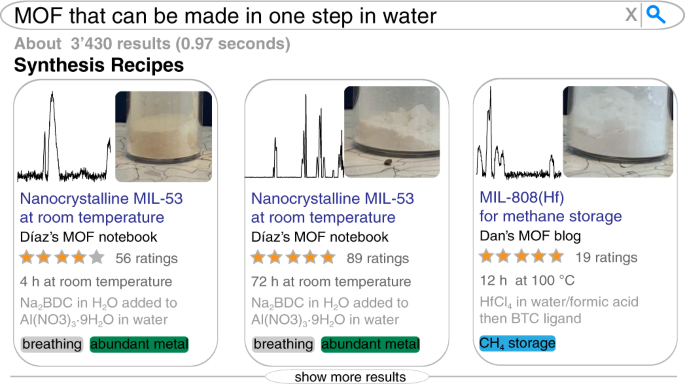Open MIL-808(Hf) for methane storage link

coord(550,207)
